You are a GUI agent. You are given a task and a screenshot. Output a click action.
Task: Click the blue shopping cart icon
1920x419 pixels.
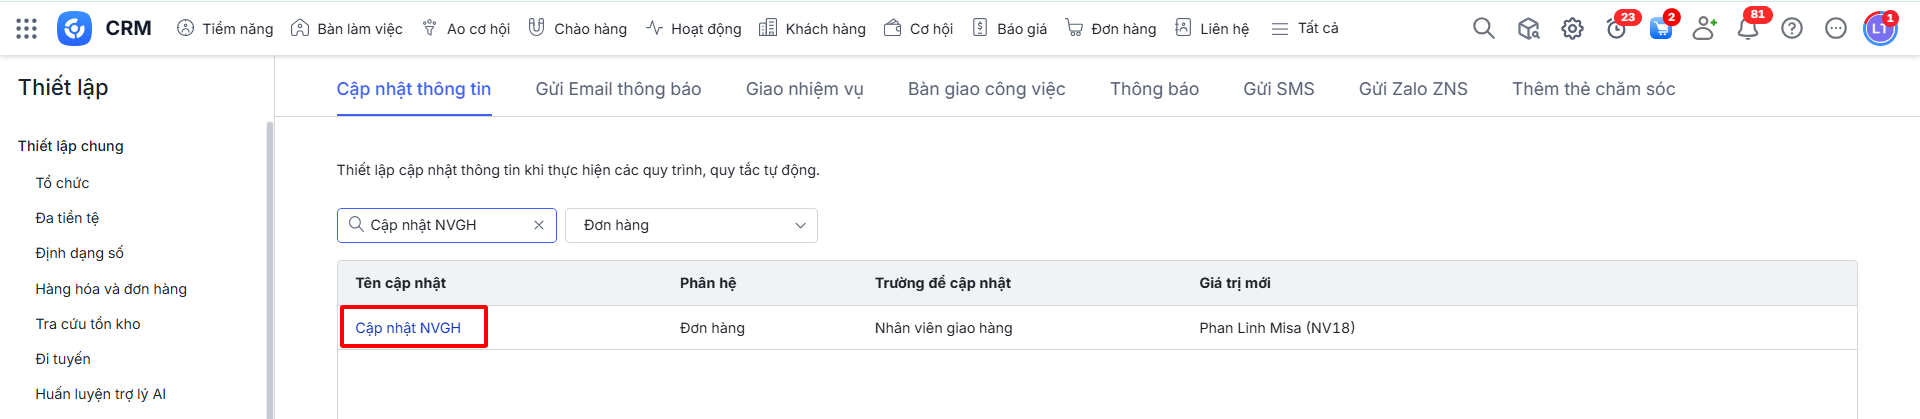point(1660,28)
